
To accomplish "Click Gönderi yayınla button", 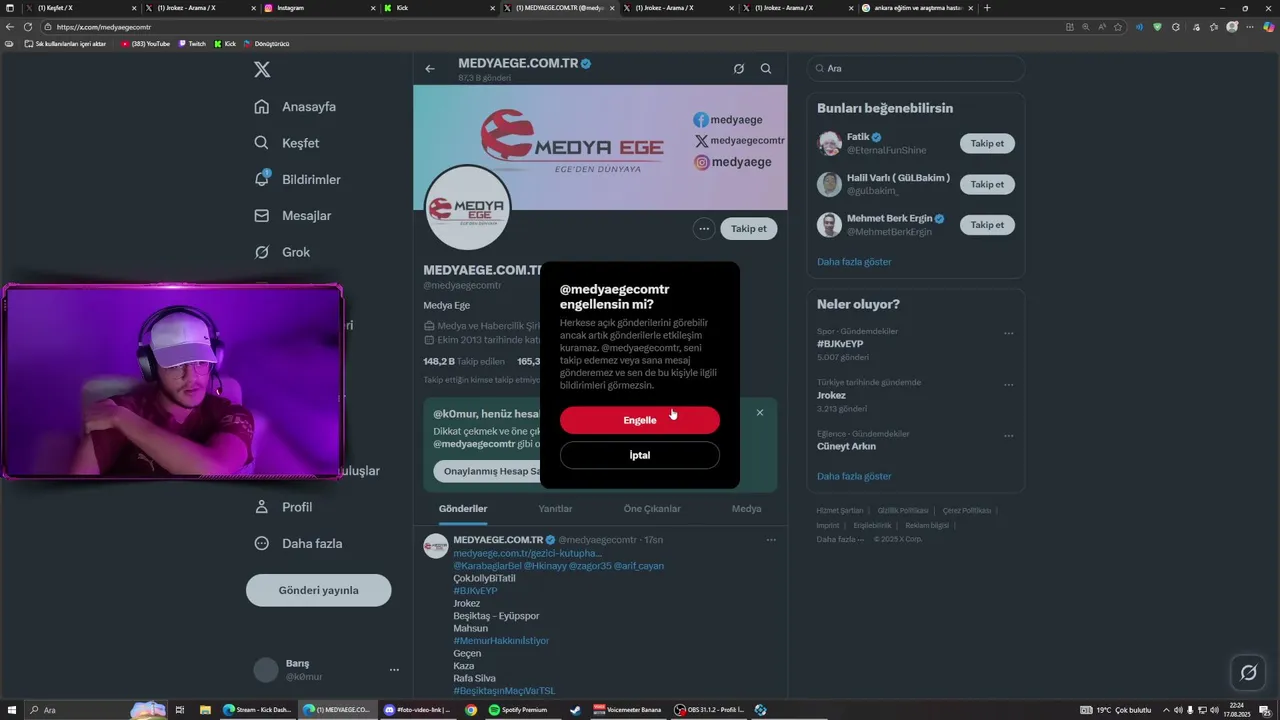I will 319,590.
